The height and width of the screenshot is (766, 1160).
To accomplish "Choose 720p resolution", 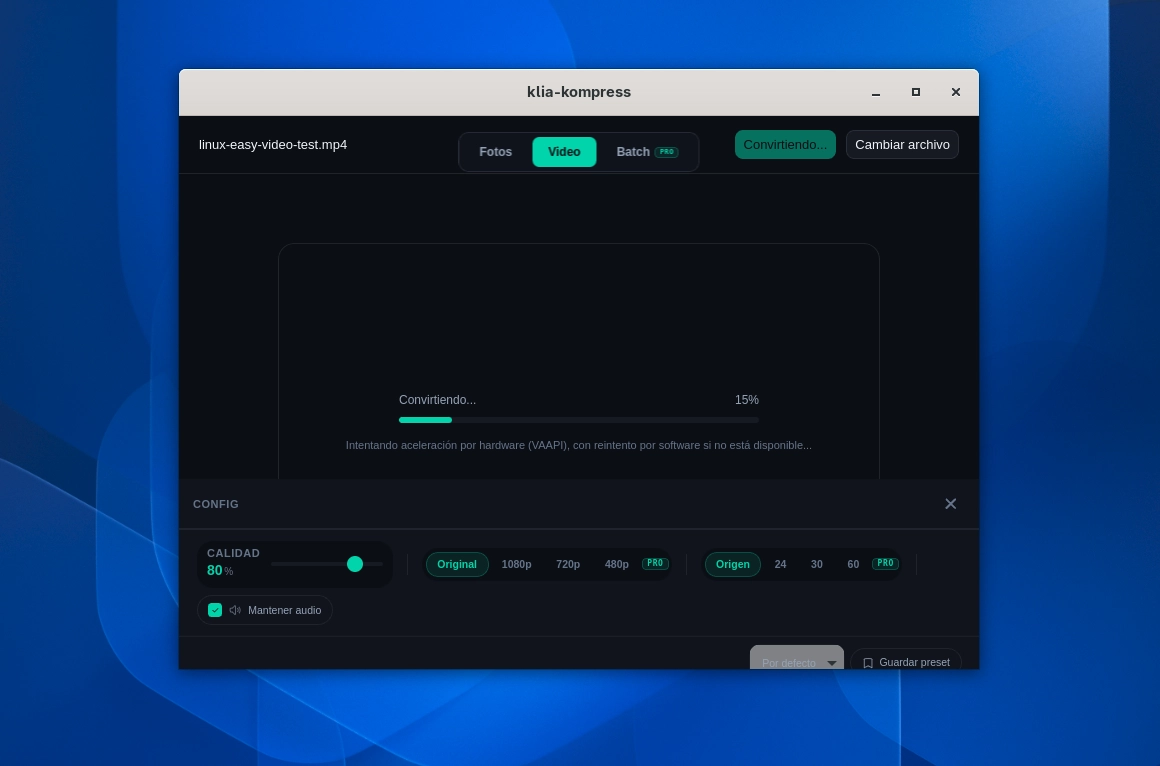I will pyautogui.click(x=568, y=564).
